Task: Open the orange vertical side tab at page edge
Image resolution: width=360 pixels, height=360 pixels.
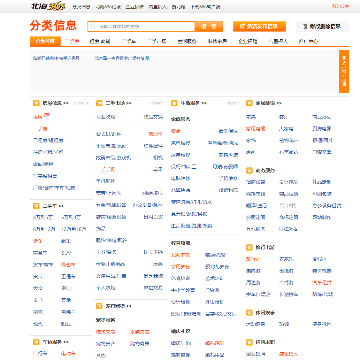Action: coord(344,71)
